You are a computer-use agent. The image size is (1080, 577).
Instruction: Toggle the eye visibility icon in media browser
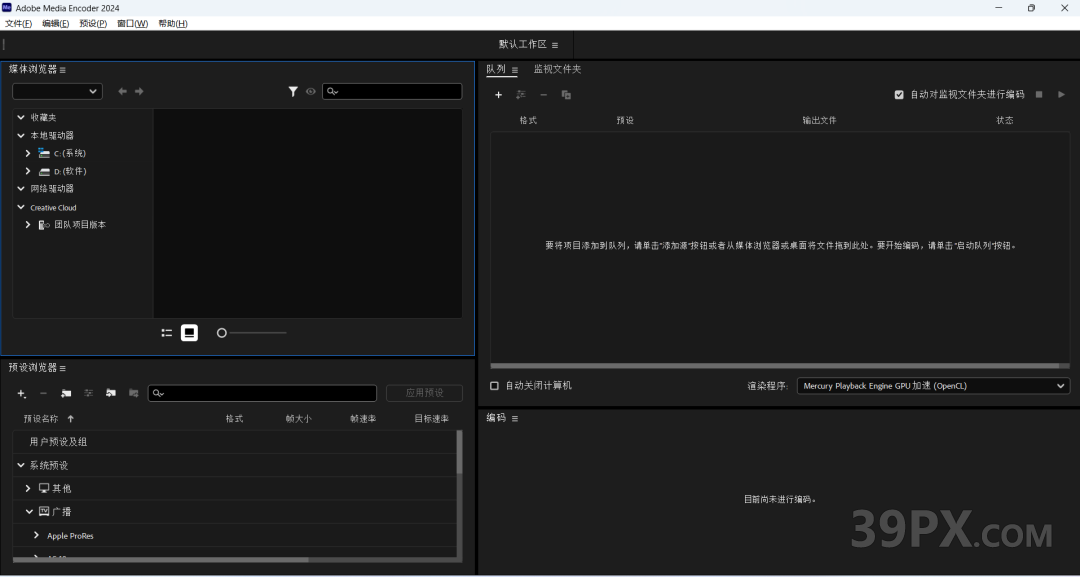point(311,91)
